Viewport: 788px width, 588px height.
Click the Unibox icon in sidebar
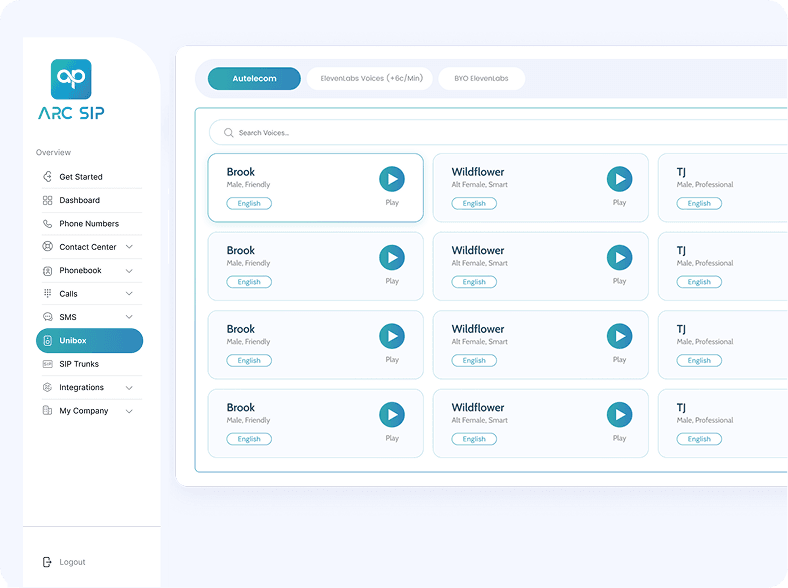point(48,341)
